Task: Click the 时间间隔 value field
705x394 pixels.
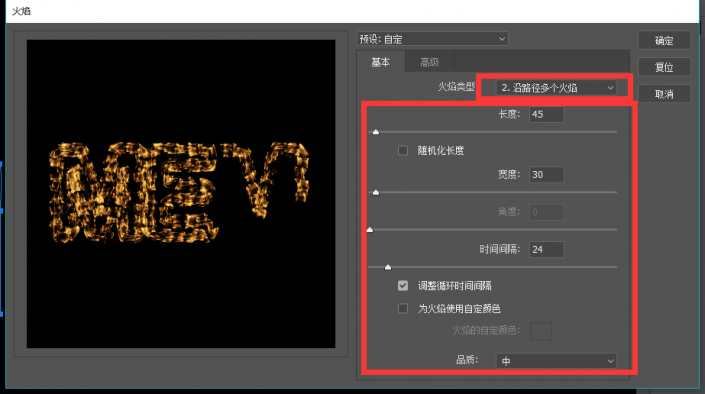Action: 546,249
